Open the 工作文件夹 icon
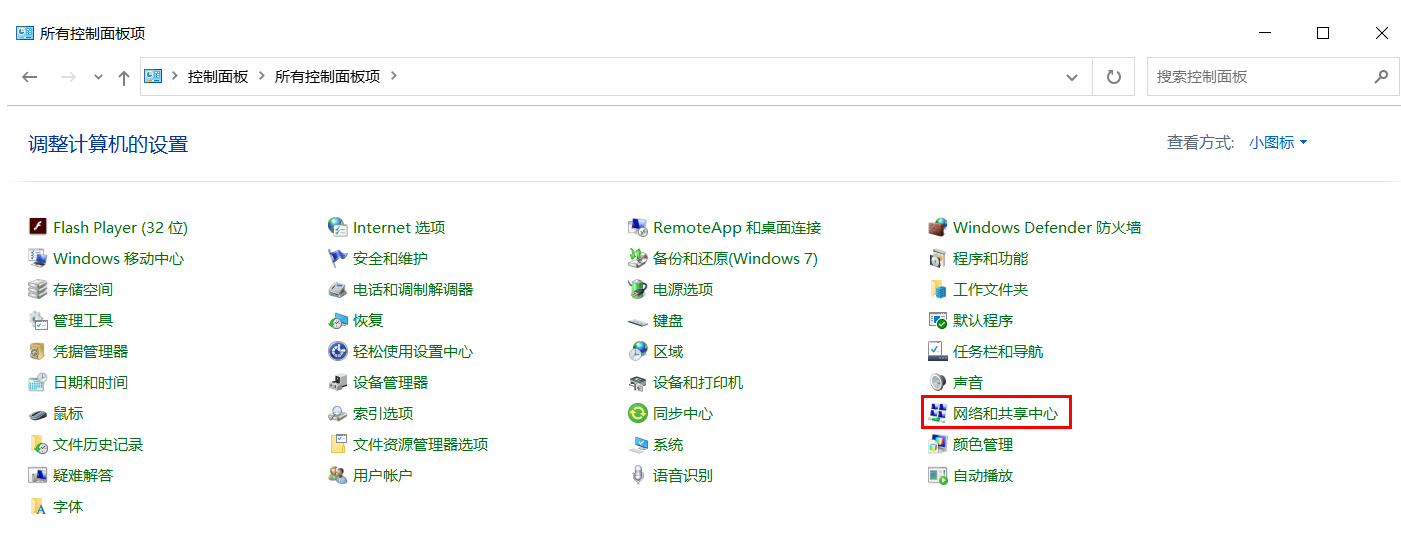 click(938, 289)
